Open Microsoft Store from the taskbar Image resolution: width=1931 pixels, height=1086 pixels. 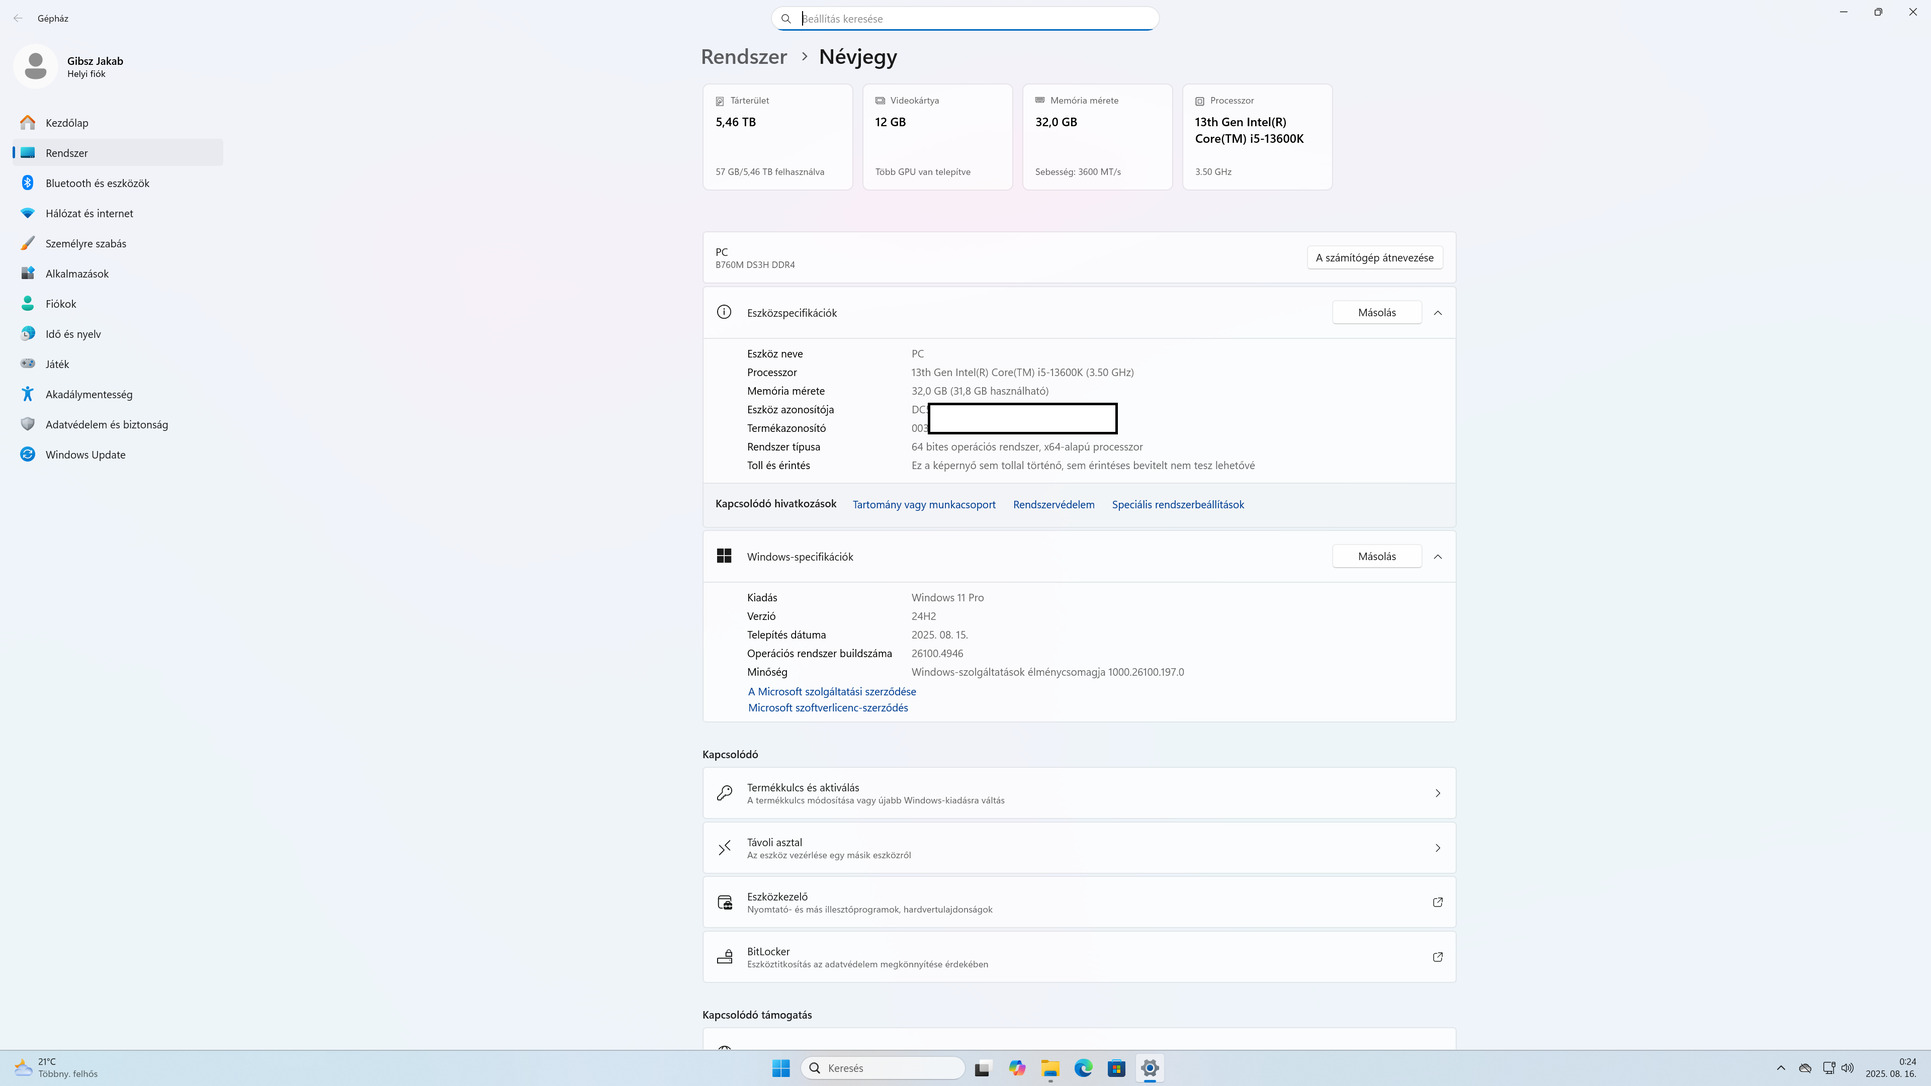[x=1116, y=1068]
